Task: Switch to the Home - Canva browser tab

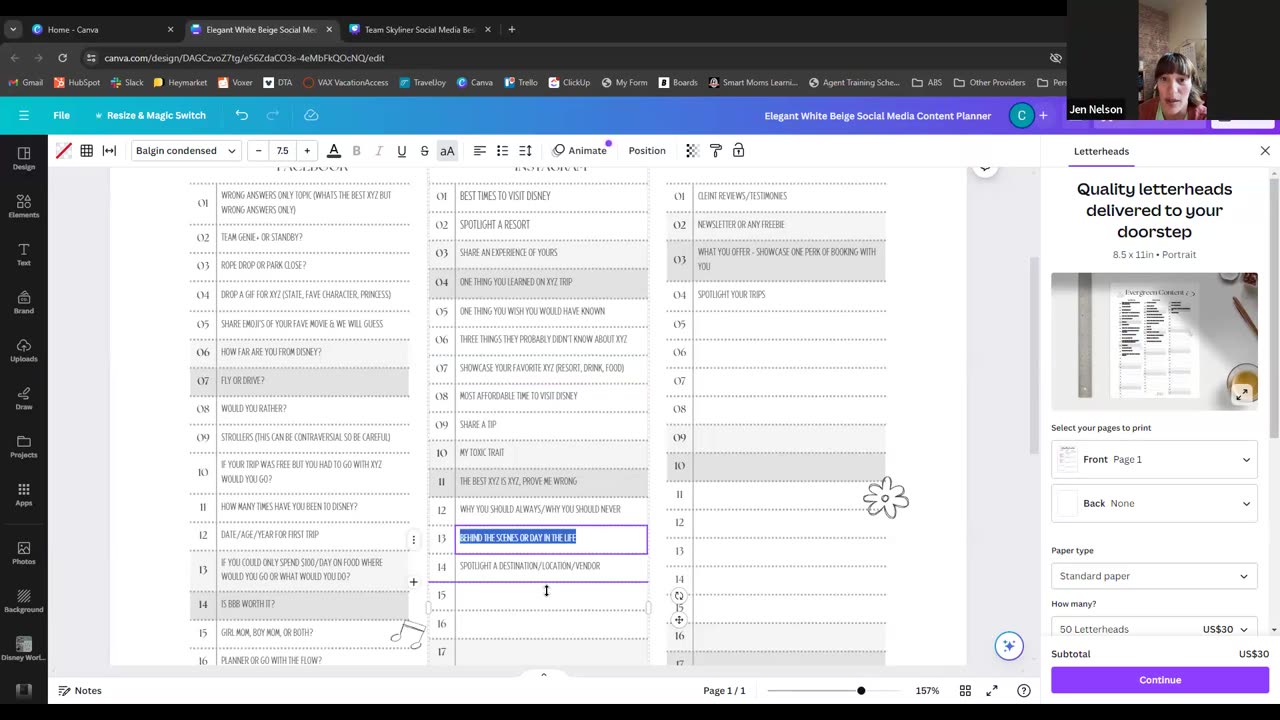Action: tap(98, 29)
